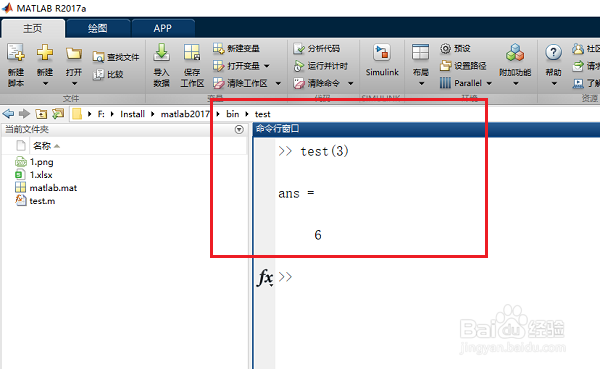Screen dimensions: 600x369
Task: Expand the Parallel dropdown arrow
Action: [489, 83]
